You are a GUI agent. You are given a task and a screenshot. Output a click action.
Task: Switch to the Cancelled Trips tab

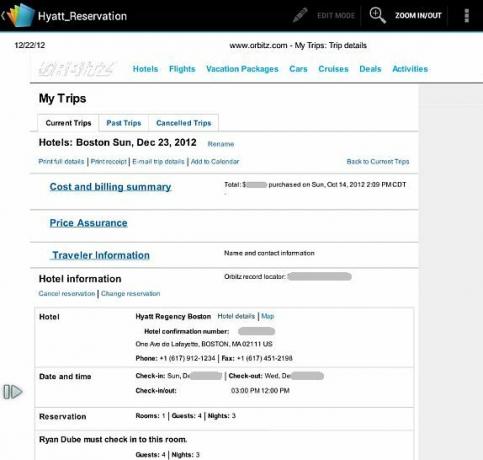[x=184, y=123]
